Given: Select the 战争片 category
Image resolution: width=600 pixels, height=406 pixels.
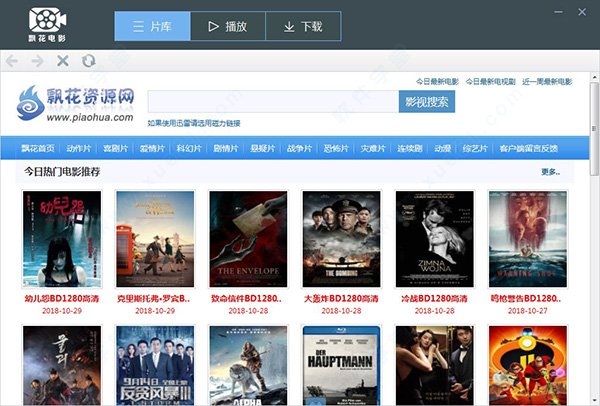Looking at the screenshot, I should [x=299, y=148].
